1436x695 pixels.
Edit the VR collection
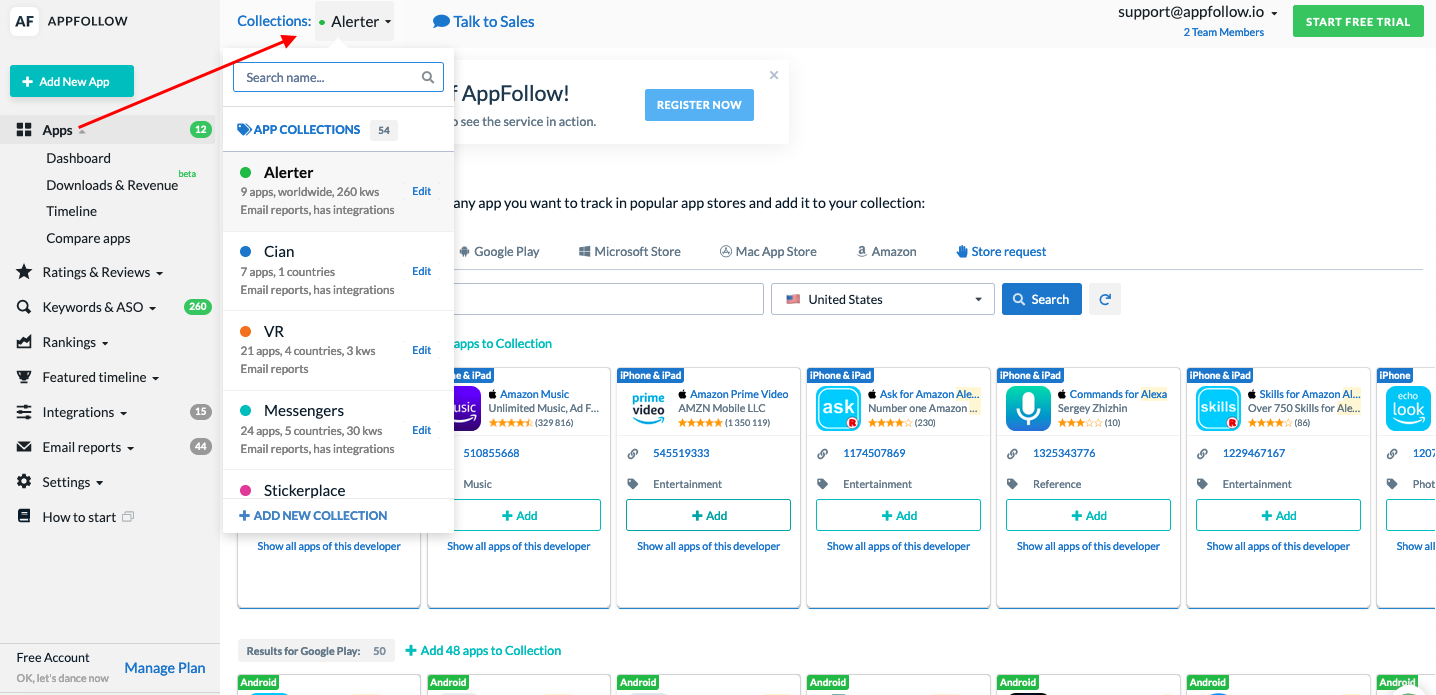422,350
